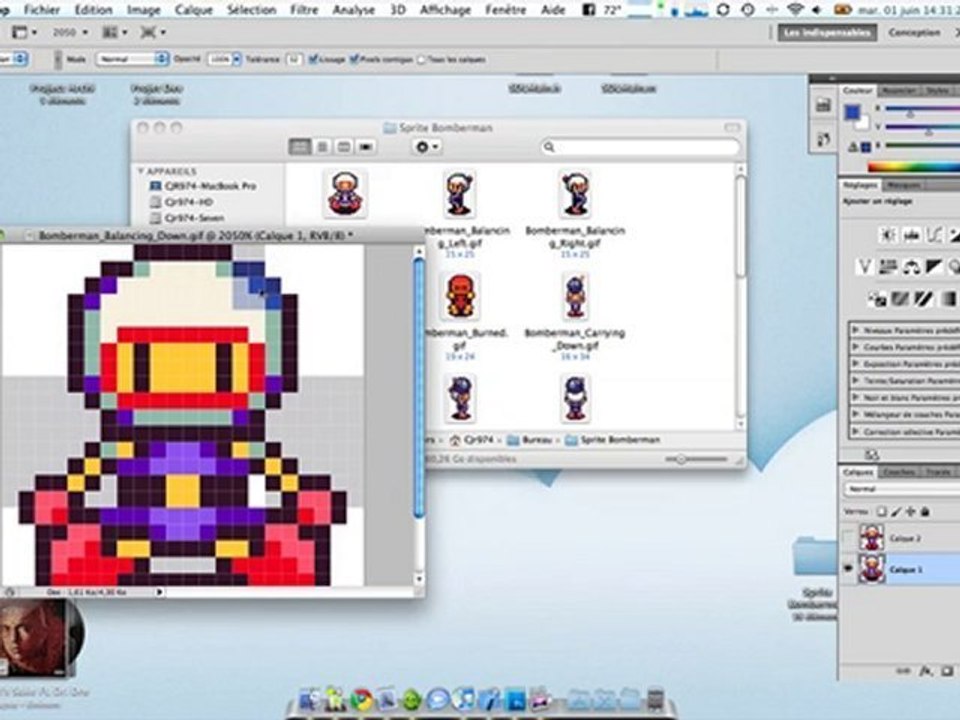Open the Calque menu
960x720 pixels.
pyautogui.click(x=193, y=10)
